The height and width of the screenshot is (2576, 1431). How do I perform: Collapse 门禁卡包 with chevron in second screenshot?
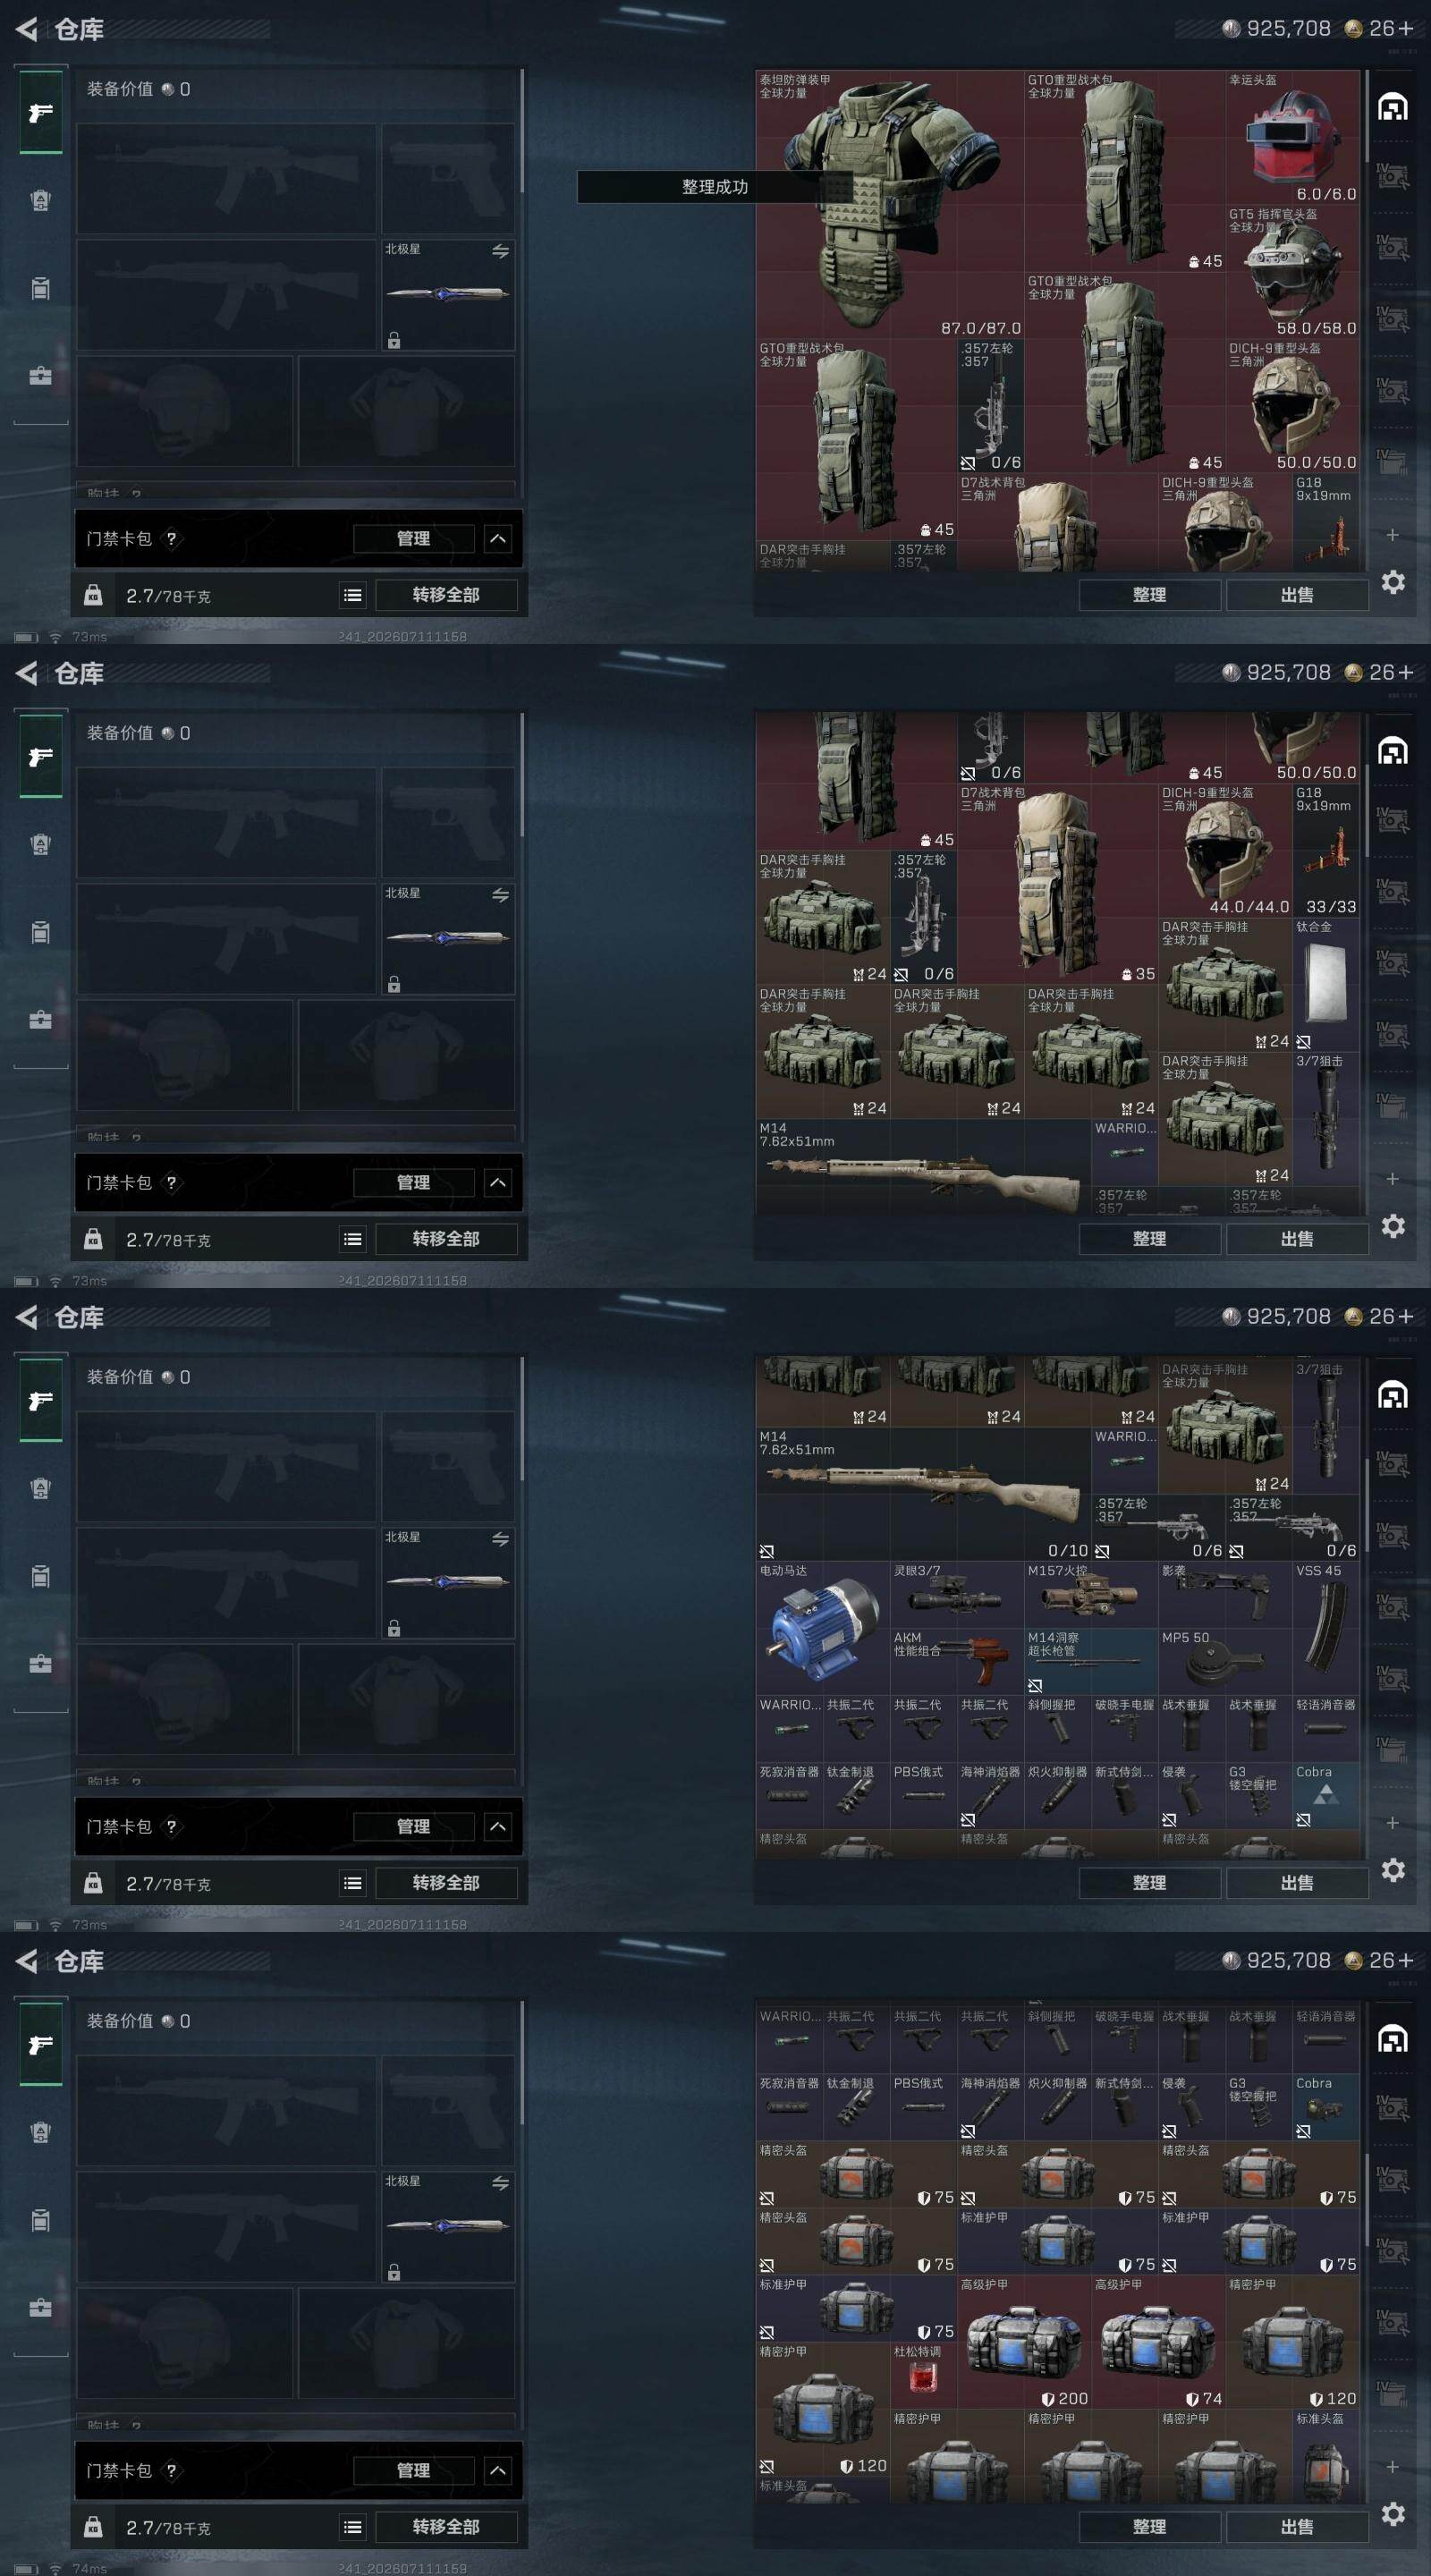498,1183
